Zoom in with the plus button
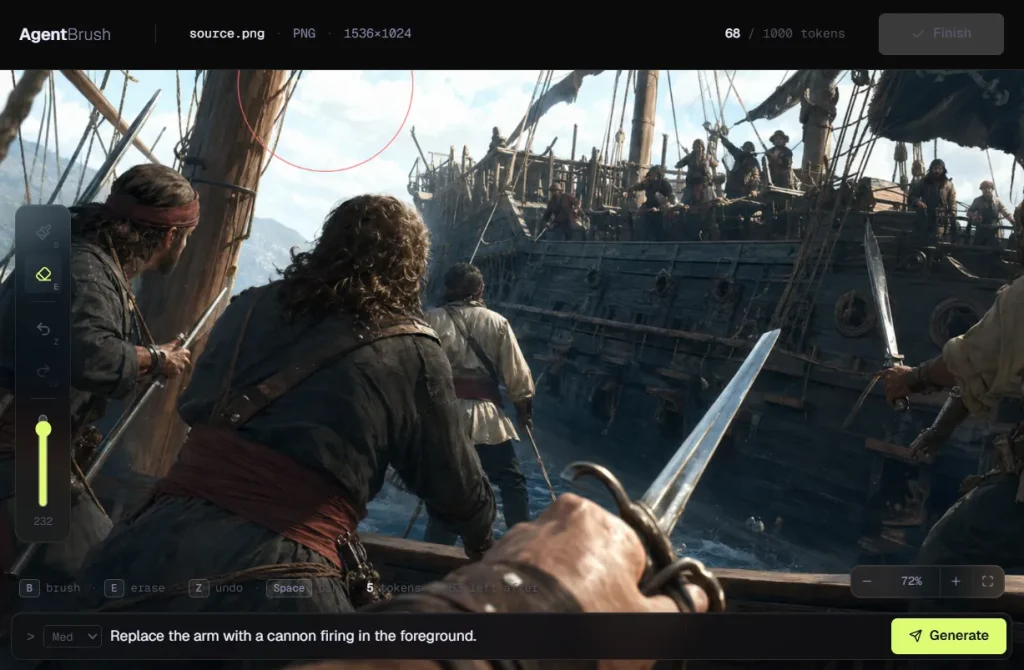This screenshot has height=670, width=1024. pos(955,581)
